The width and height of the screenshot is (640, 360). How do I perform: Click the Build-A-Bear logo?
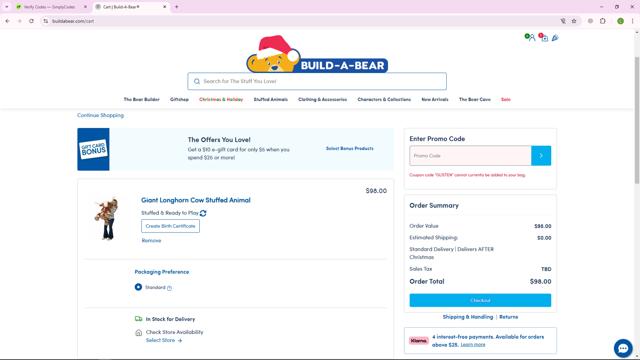317,54
